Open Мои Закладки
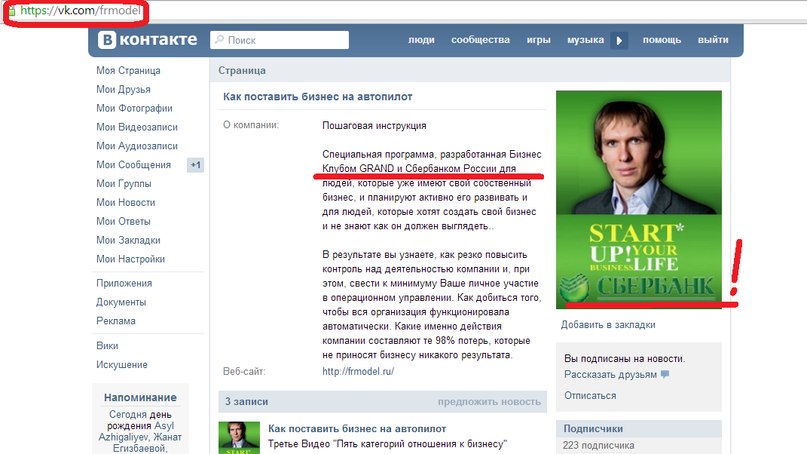The height and width of the screenshot is (454, 807). pos(128,240)
